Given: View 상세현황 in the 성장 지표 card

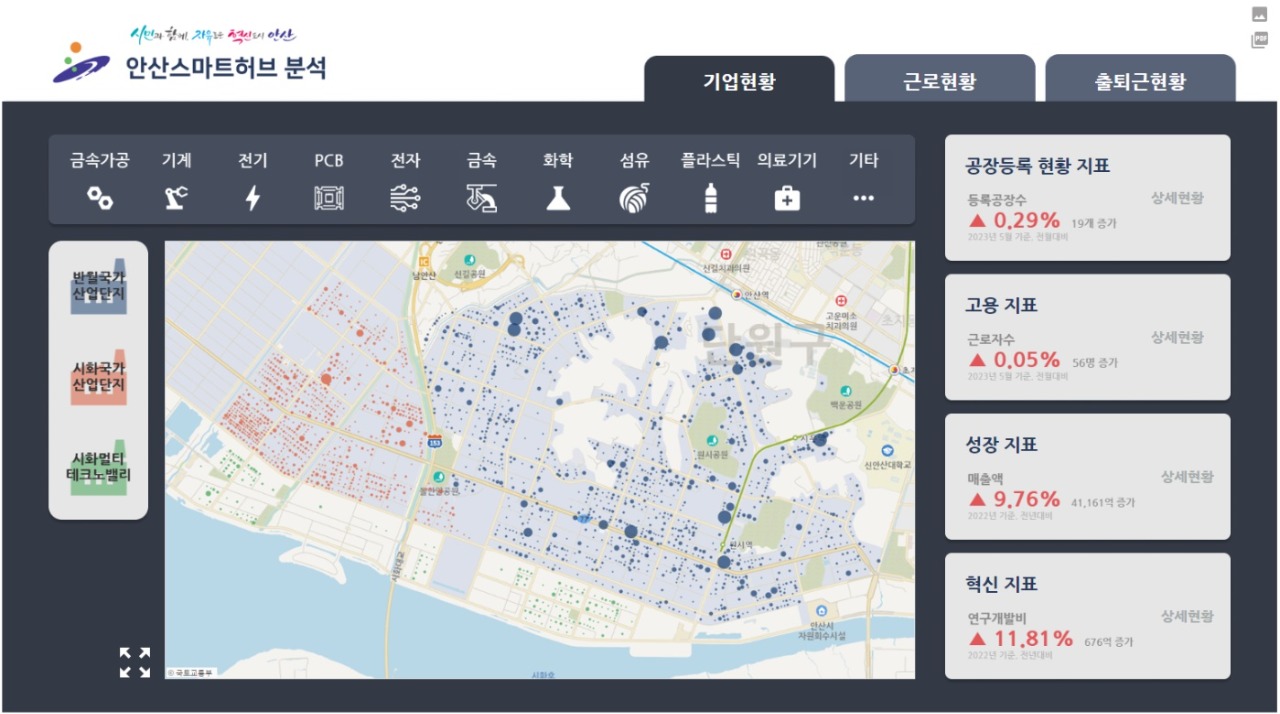Looking at the screenshot, I should [x=1186, y=477].
